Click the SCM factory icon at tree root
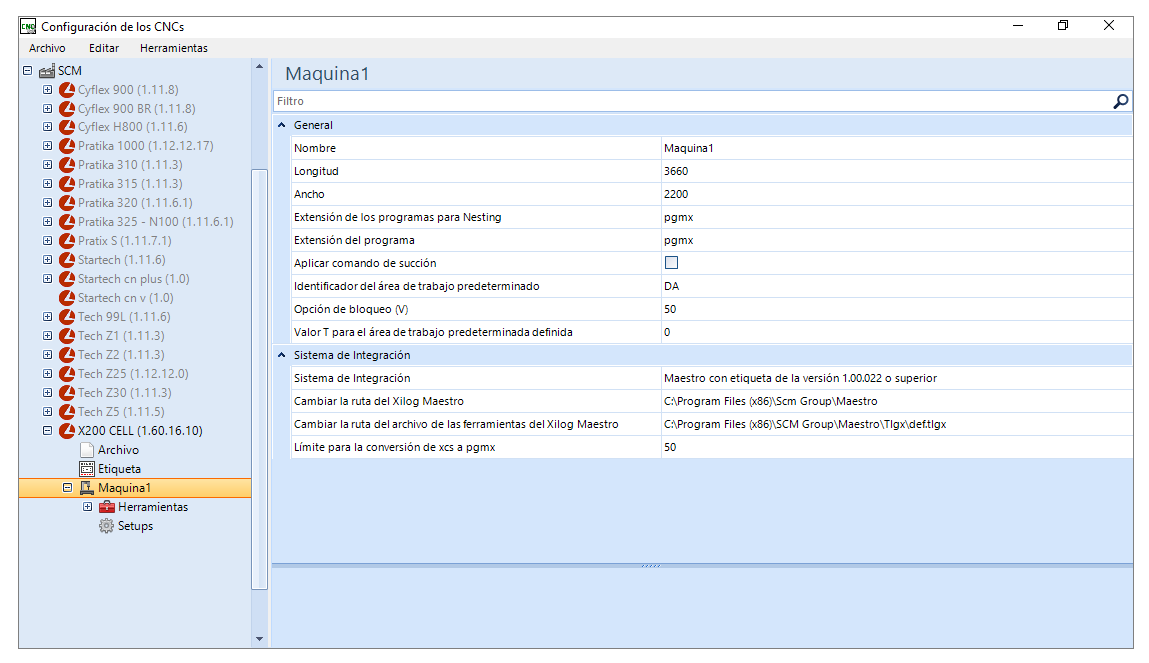Image resolution: width=1149 pixels, height=663 pixels. point(47,71)
